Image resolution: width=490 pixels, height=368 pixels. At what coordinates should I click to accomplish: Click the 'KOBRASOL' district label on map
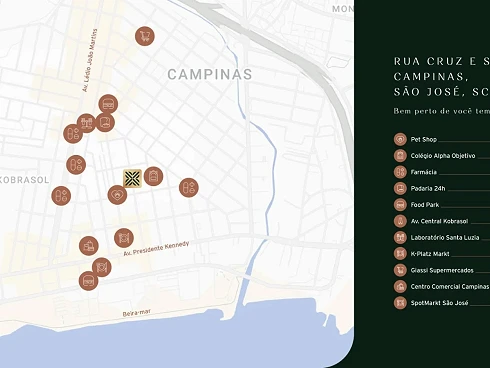coord(24,180)
